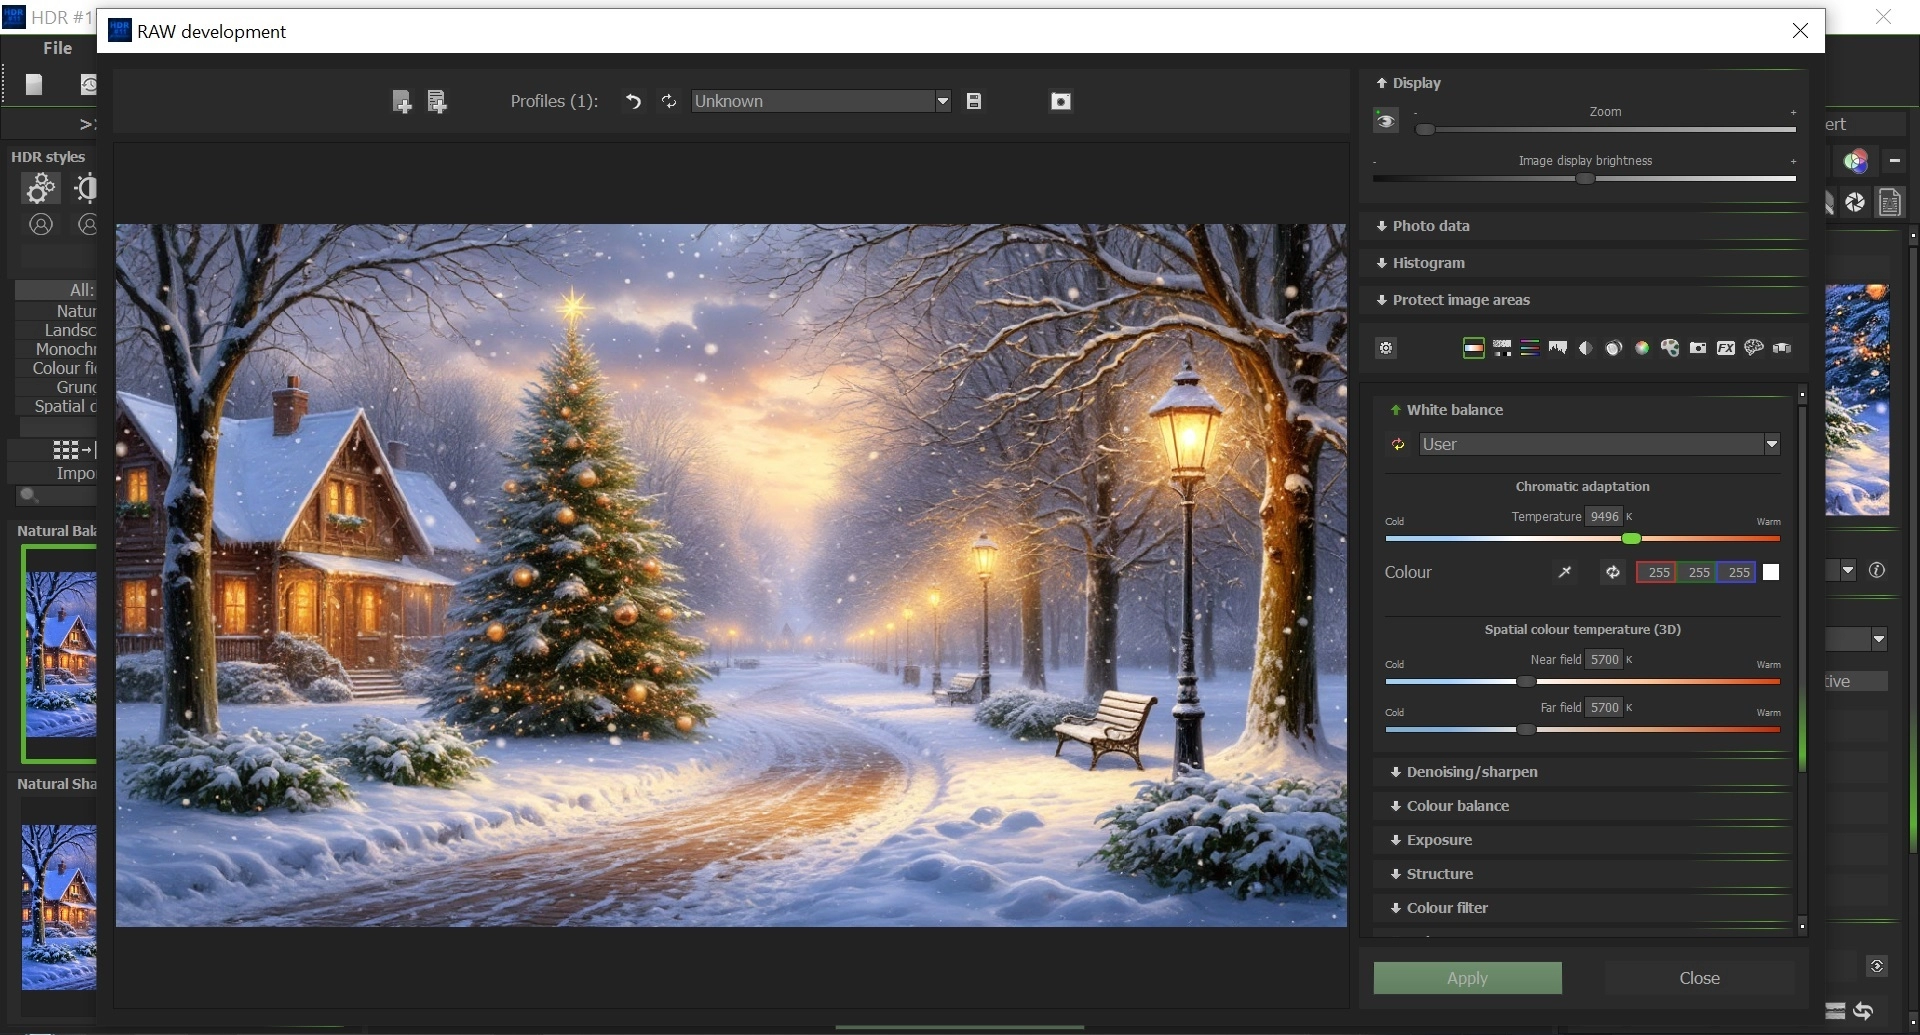Open the User white balance preset dropdown
The height and width of the screenshot is (1035, 1920).
(x=1771, y=444)
